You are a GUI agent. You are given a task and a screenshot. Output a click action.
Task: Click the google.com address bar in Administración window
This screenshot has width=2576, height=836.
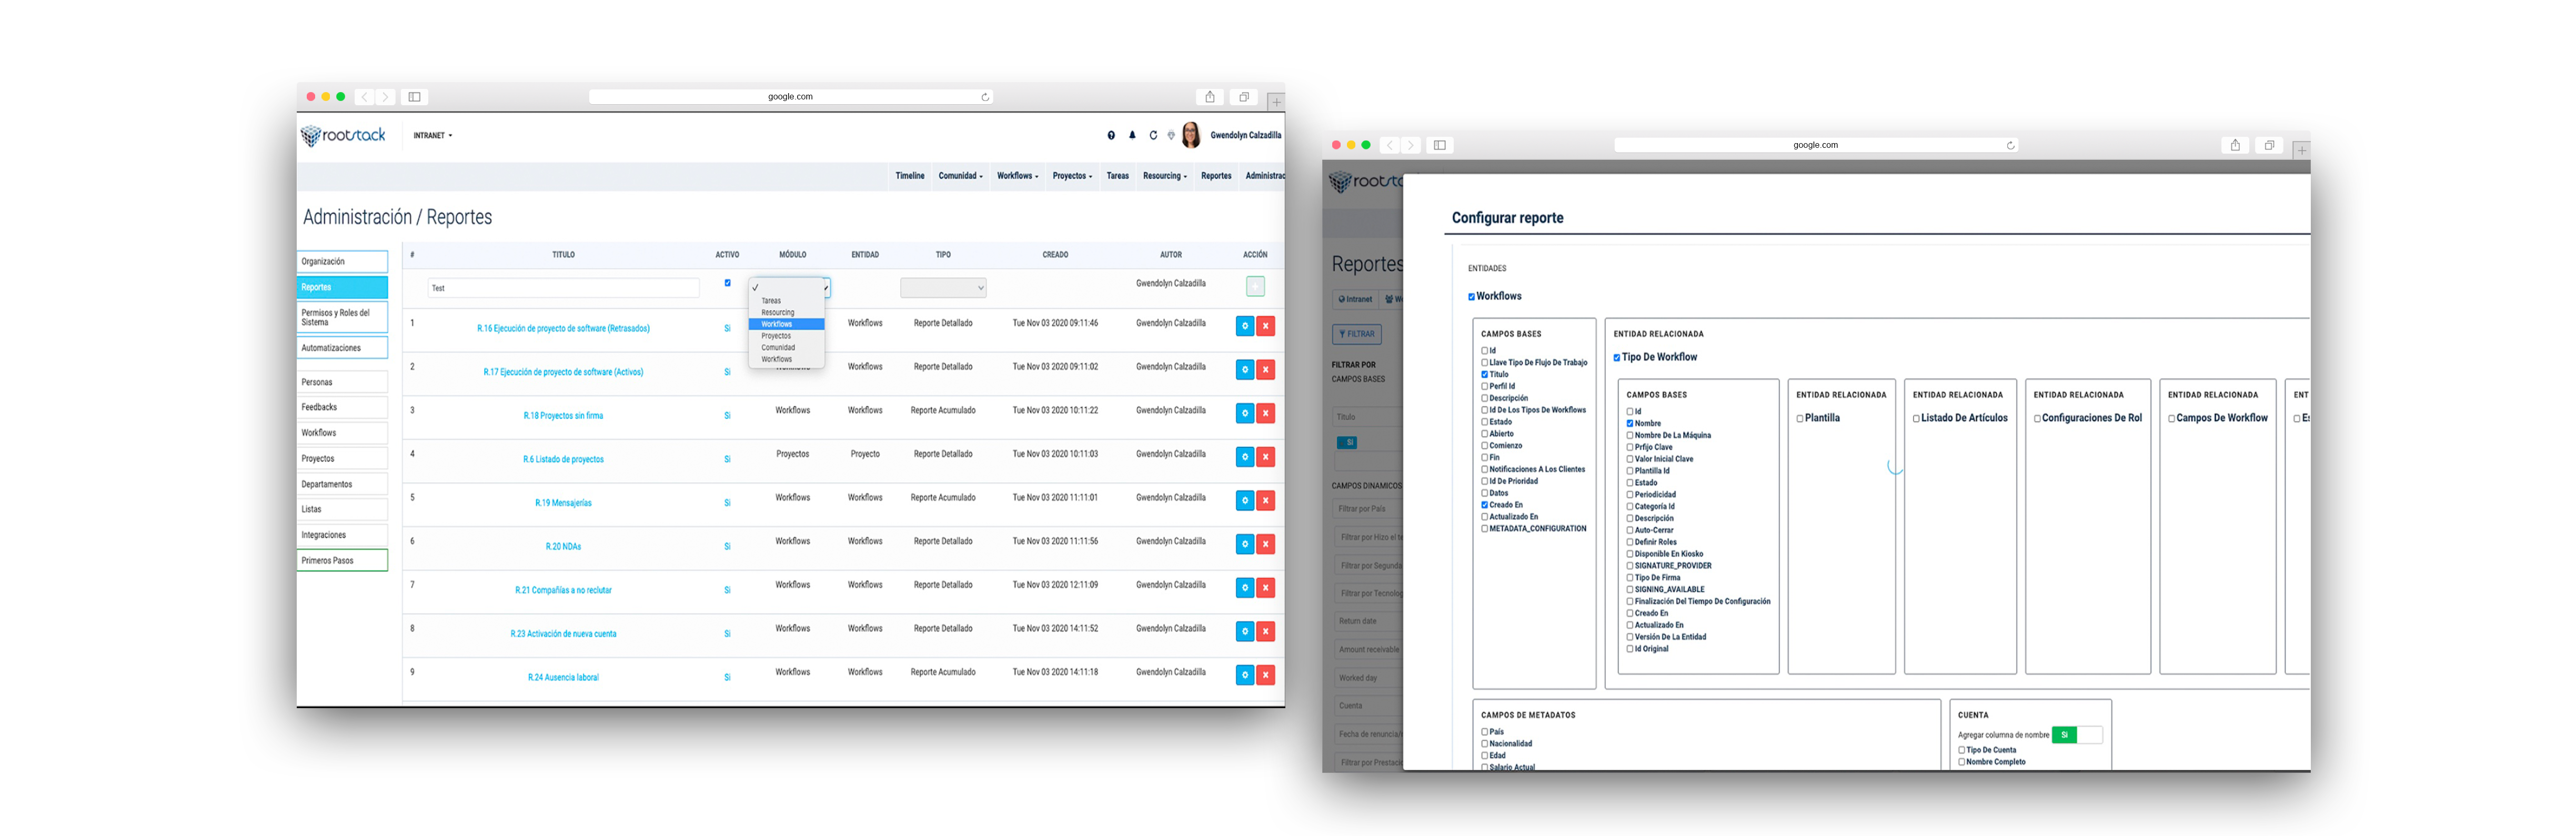click(790, 97)
